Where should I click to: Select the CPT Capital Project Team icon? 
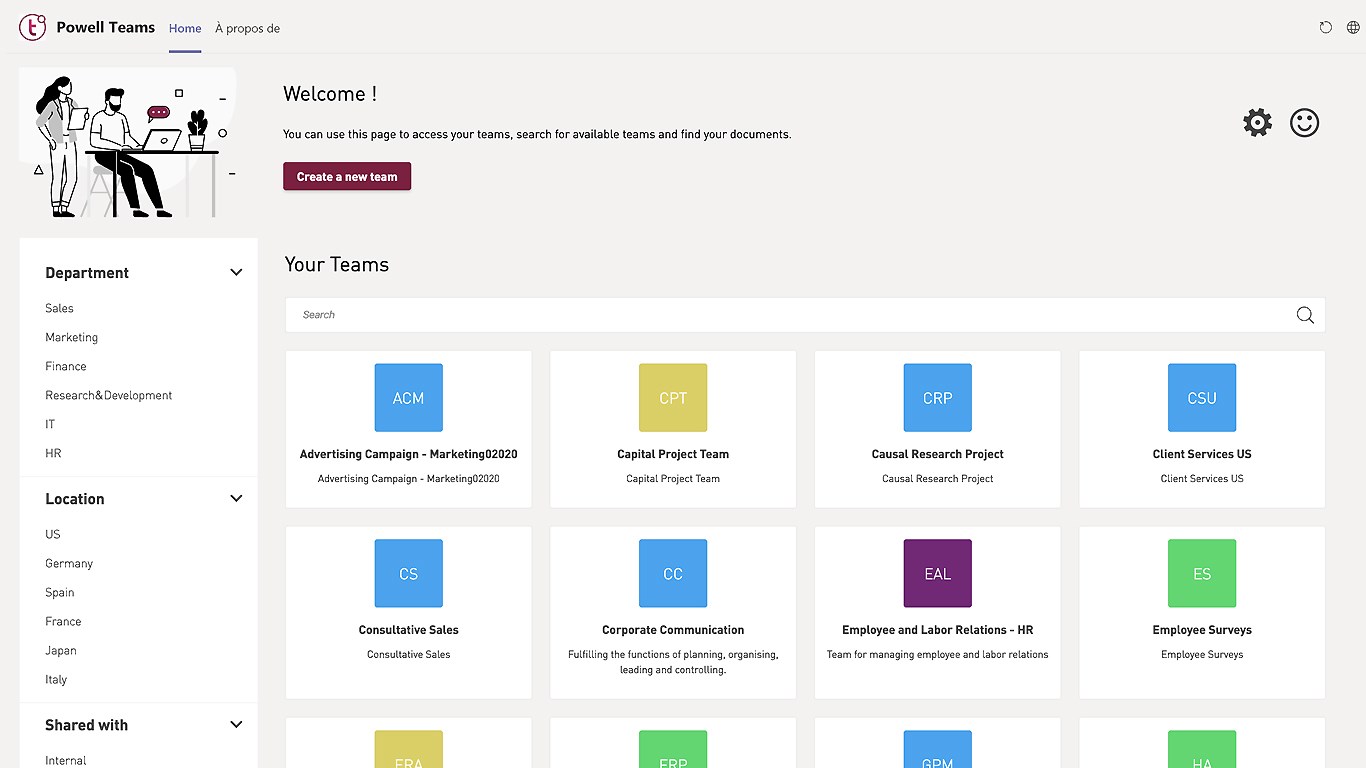coord(673,398)
